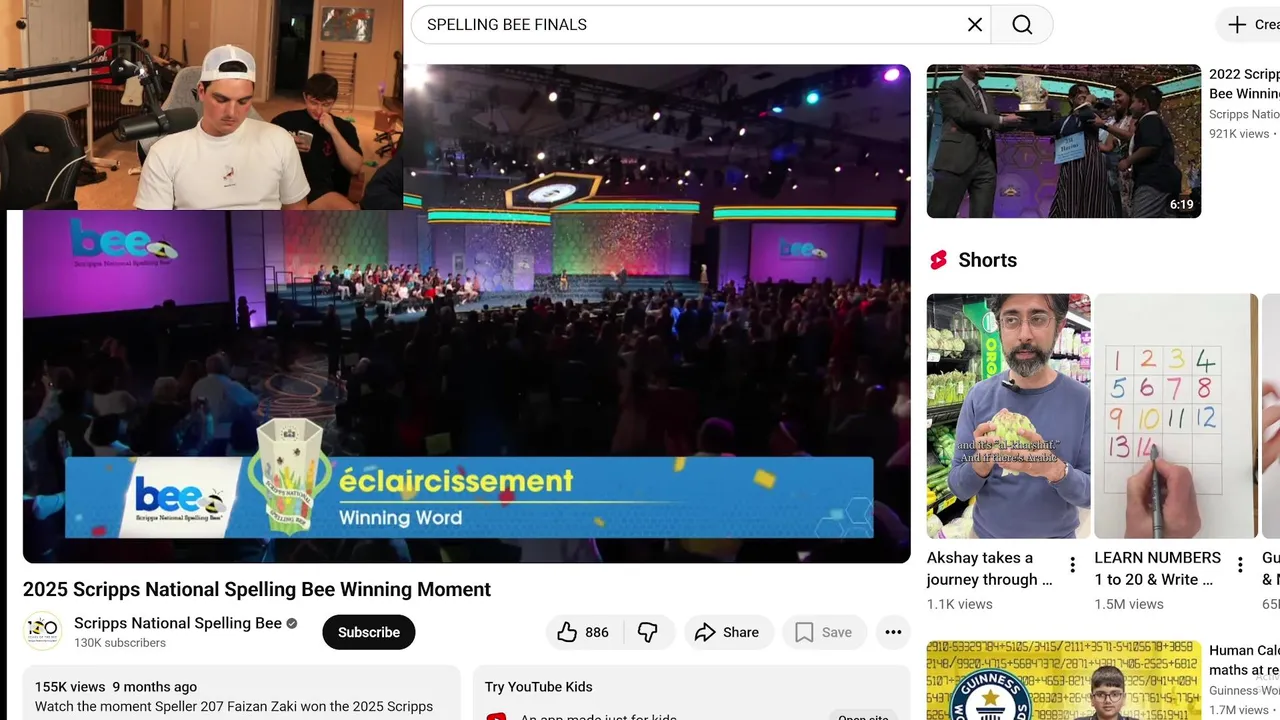The width and height of the screenshot is (1280, 720).
Task: Click the main video player area
Action: (466, 313)
